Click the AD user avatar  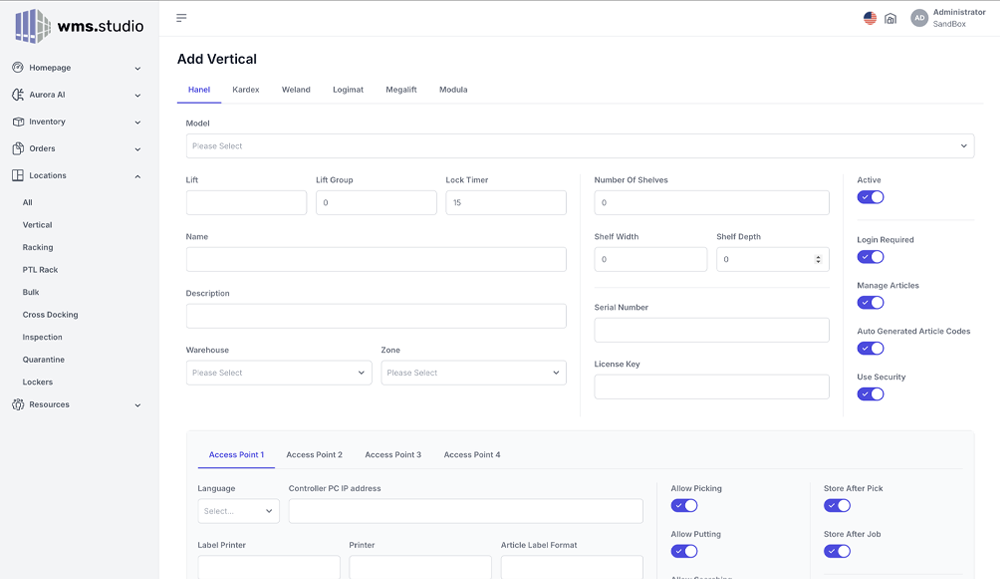coord(919,18)
